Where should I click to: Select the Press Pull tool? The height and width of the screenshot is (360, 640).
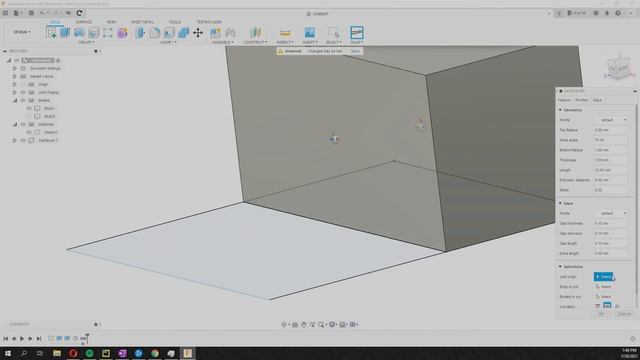(140, 33)
